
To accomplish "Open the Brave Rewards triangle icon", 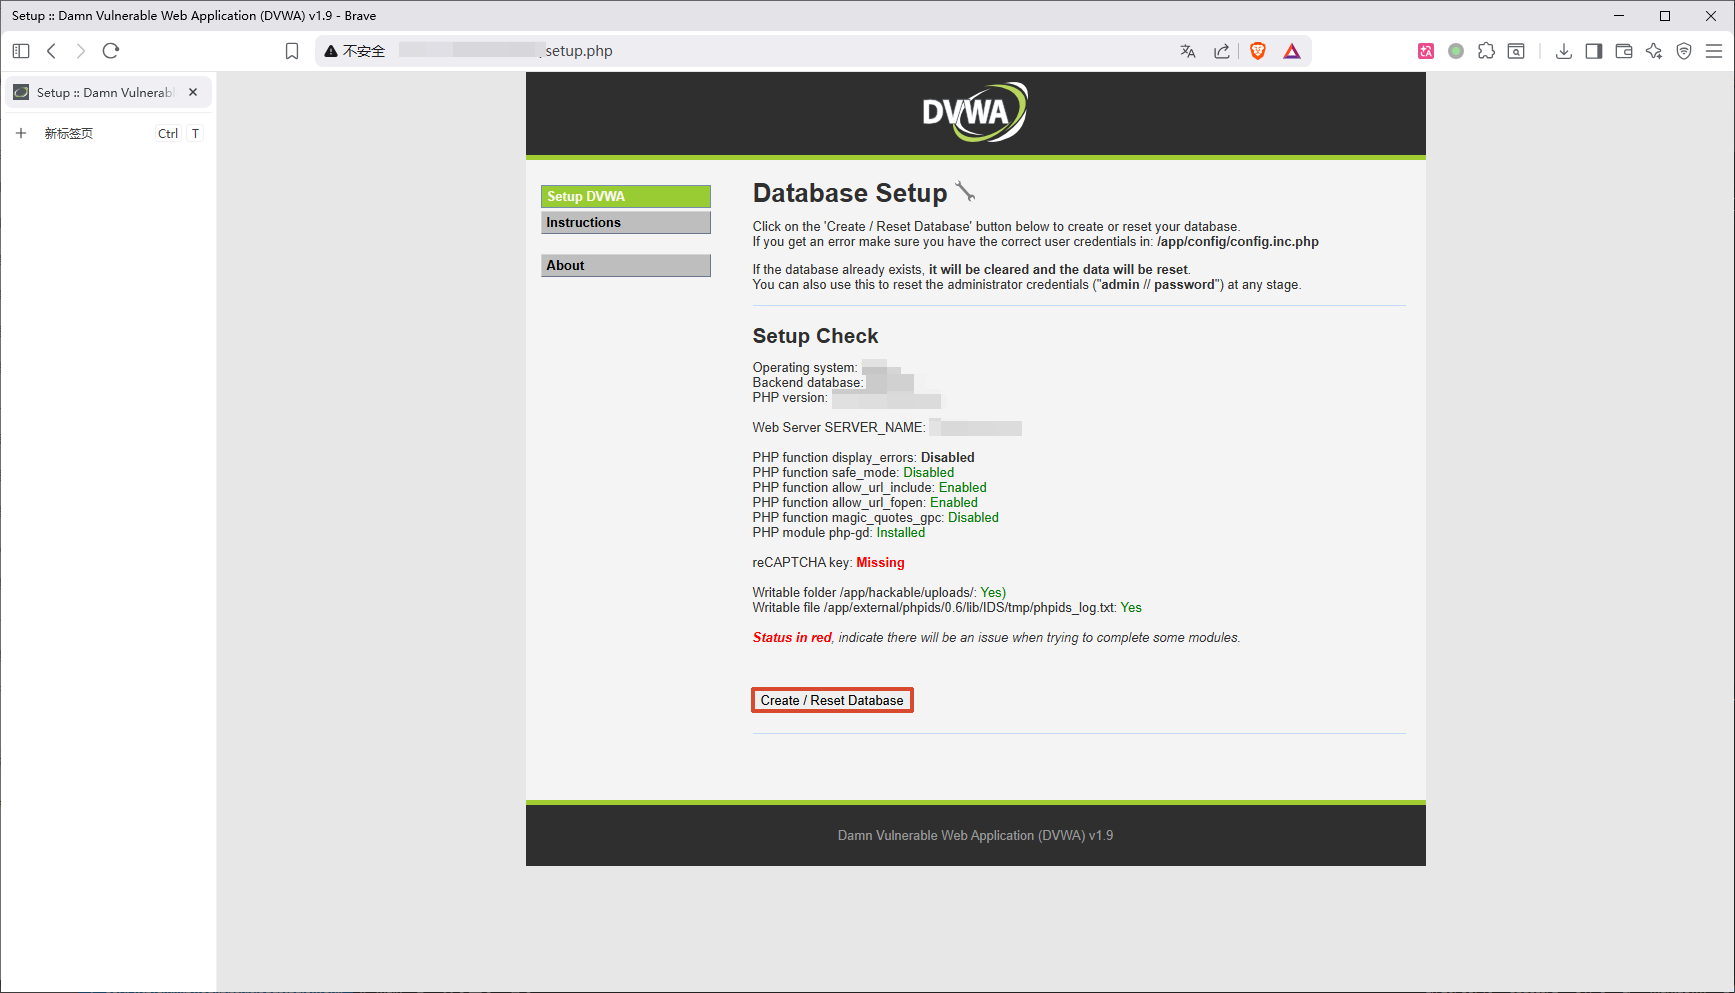I will pyautogui.click(x=1292, y=51).
